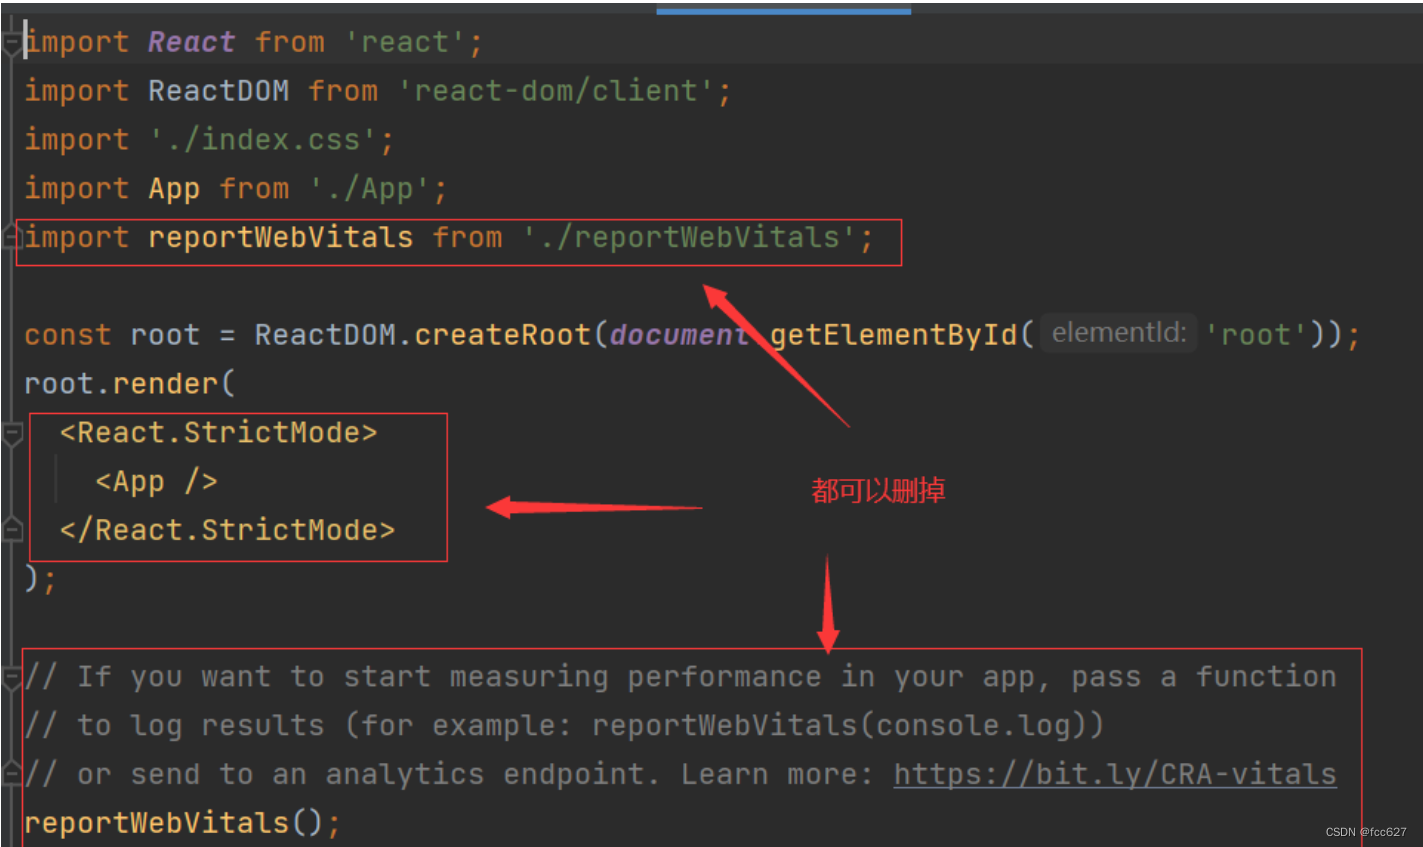Collapse comment block marker beside '// If you want'
Viewport: 1423px width, 847px height.
(12, 678)
